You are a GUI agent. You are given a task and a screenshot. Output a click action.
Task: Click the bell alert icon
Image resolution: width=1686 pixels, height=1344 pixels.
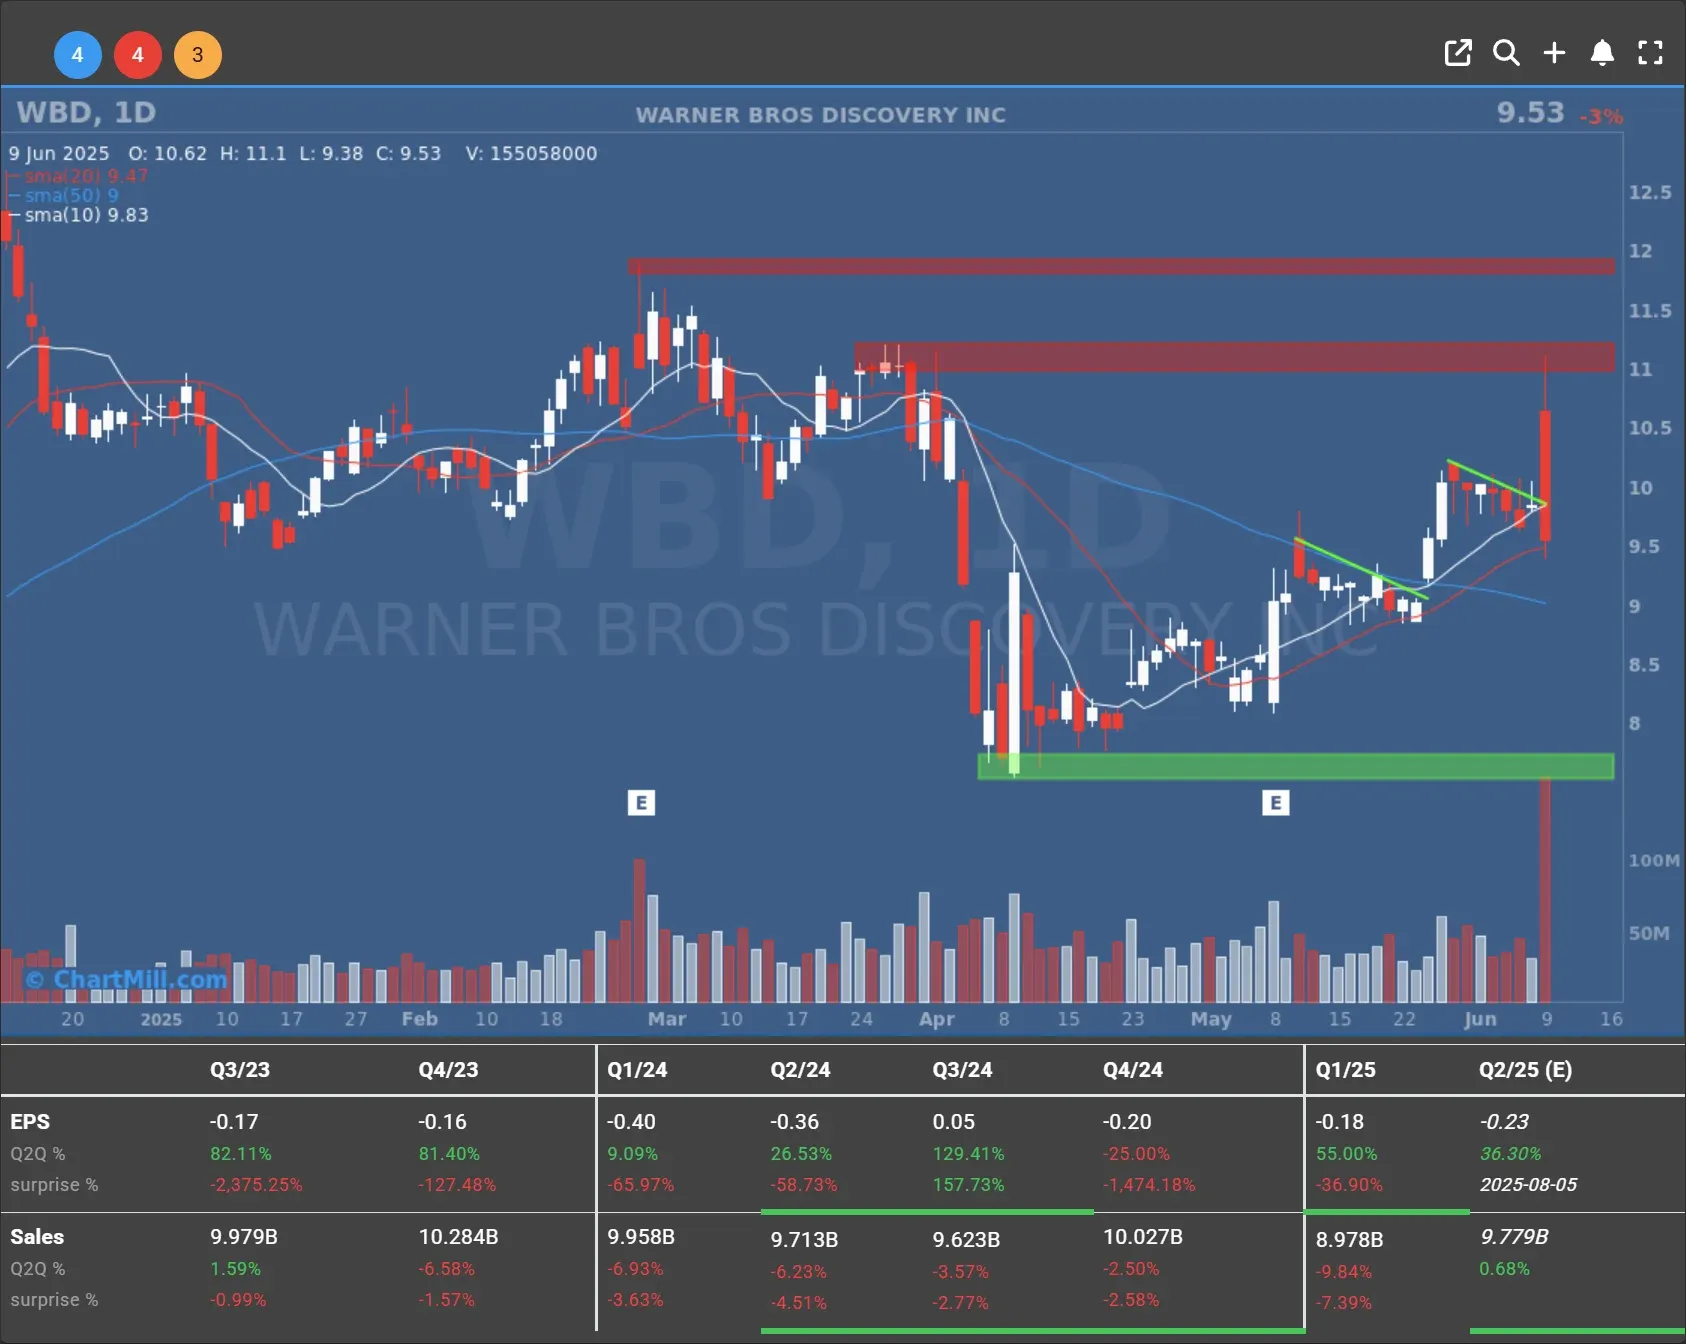click(1602, 53)
